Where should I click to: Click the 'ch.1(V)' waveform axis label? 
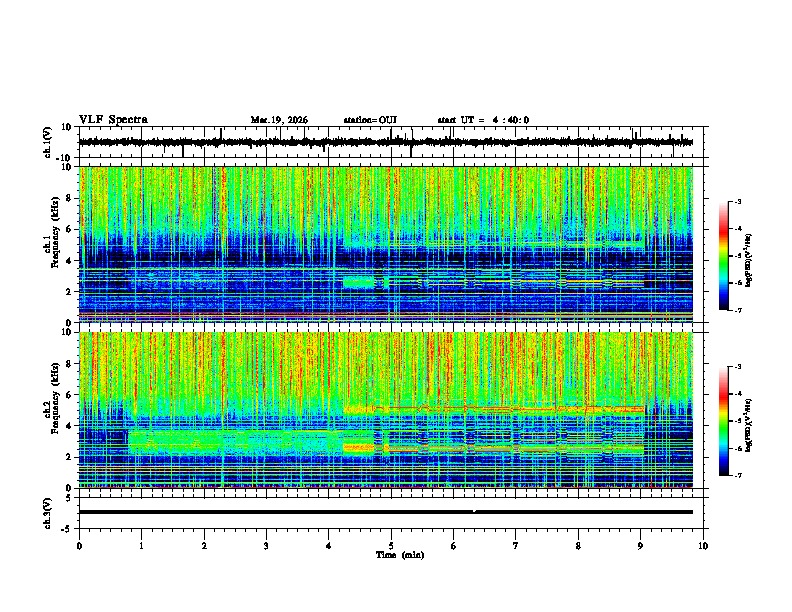point(48,142)
